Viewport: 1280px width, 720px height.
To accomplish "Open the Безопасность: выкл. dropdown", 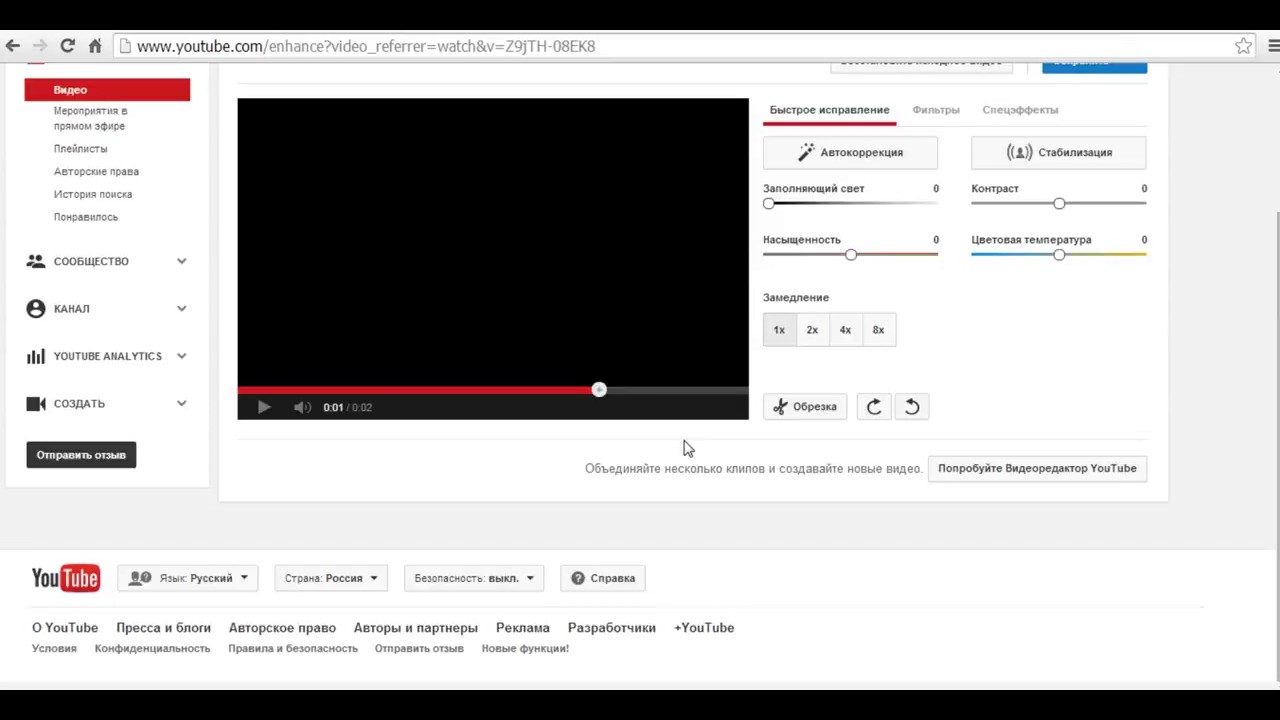I will 474,578.
